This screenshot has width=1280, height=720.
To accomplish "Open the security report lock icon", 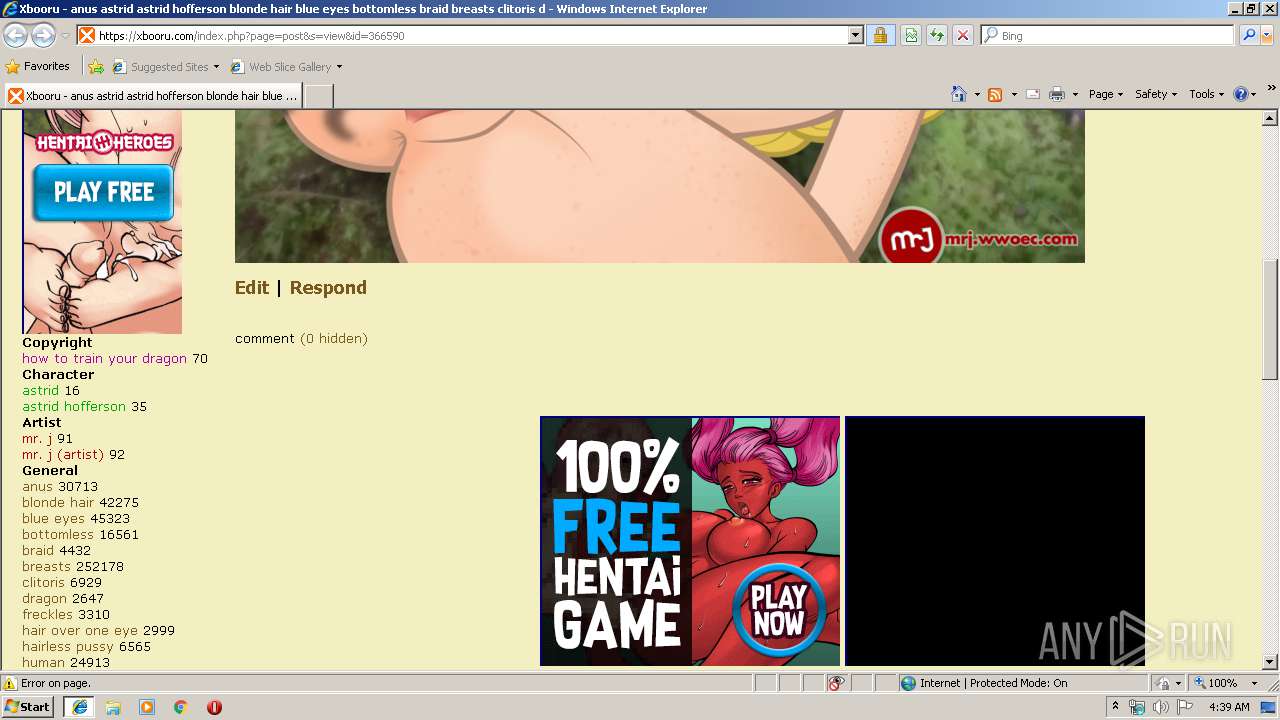I will [880, 36].
